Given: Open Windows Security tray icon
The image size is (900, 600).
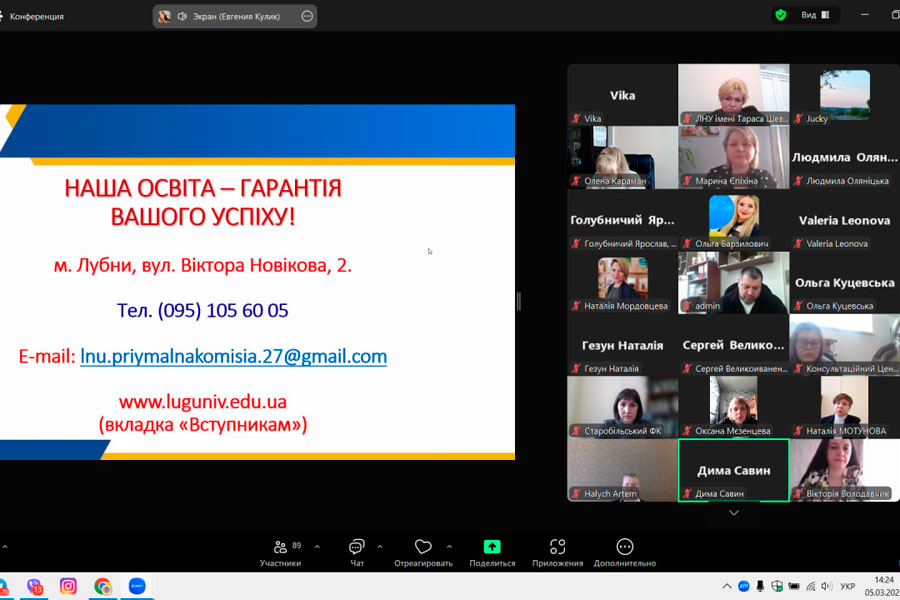Looking at the screenshot, I should [777, 586].
